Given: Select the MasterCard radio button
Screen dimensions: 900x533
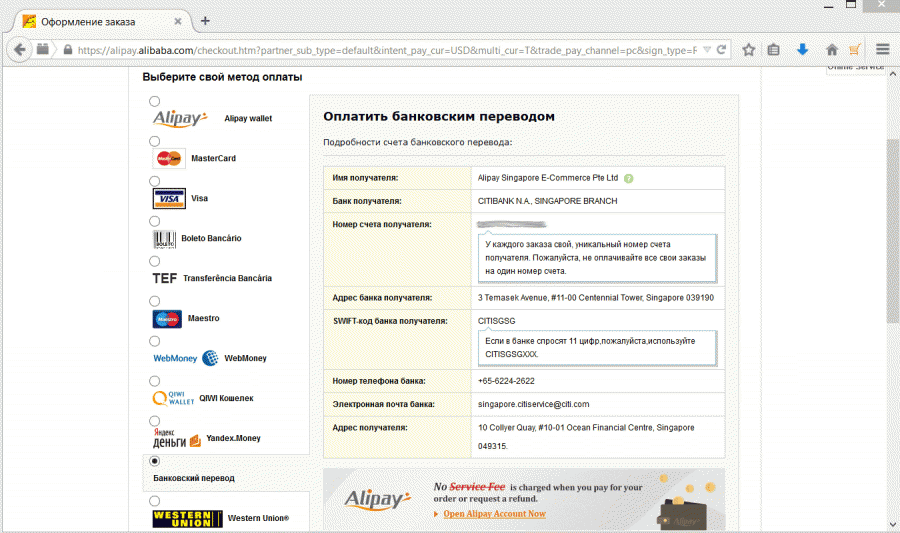Looking at the screenshot, I should 154,141.
